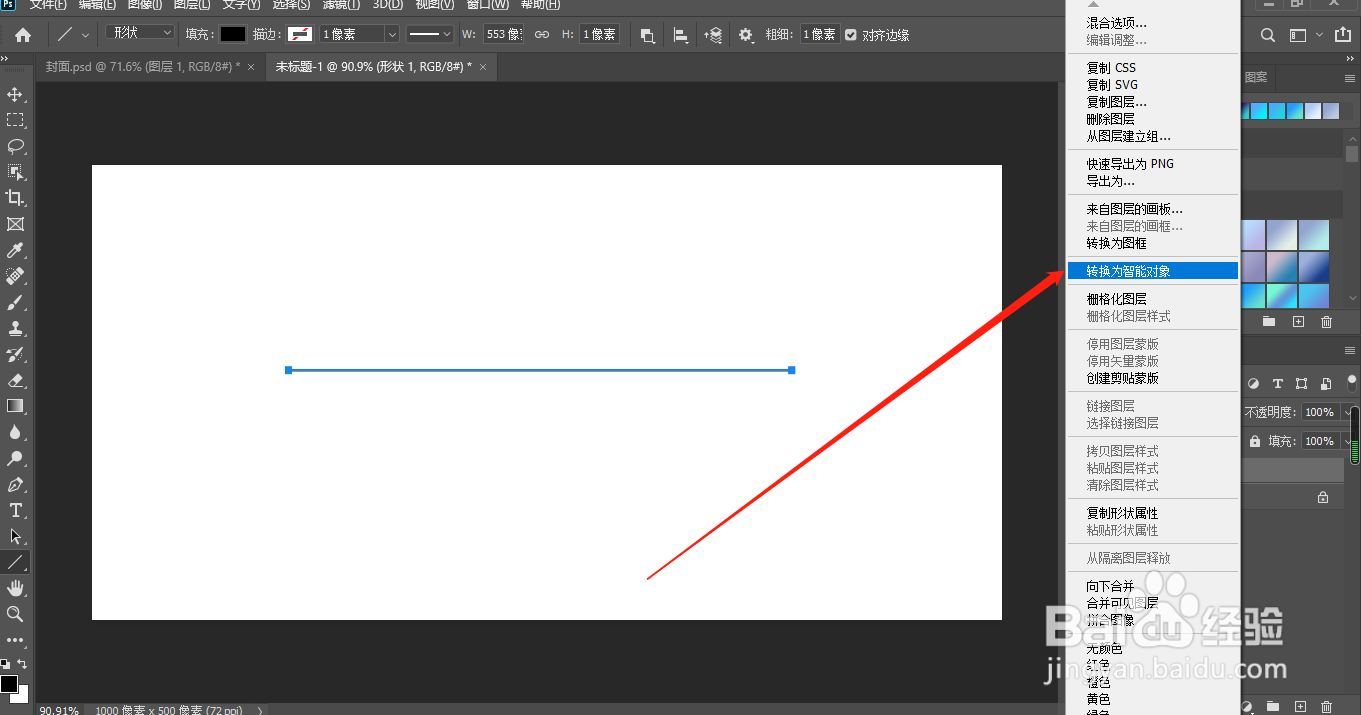
Task: Click the share export icon at top right
Action: [1344, 35]
